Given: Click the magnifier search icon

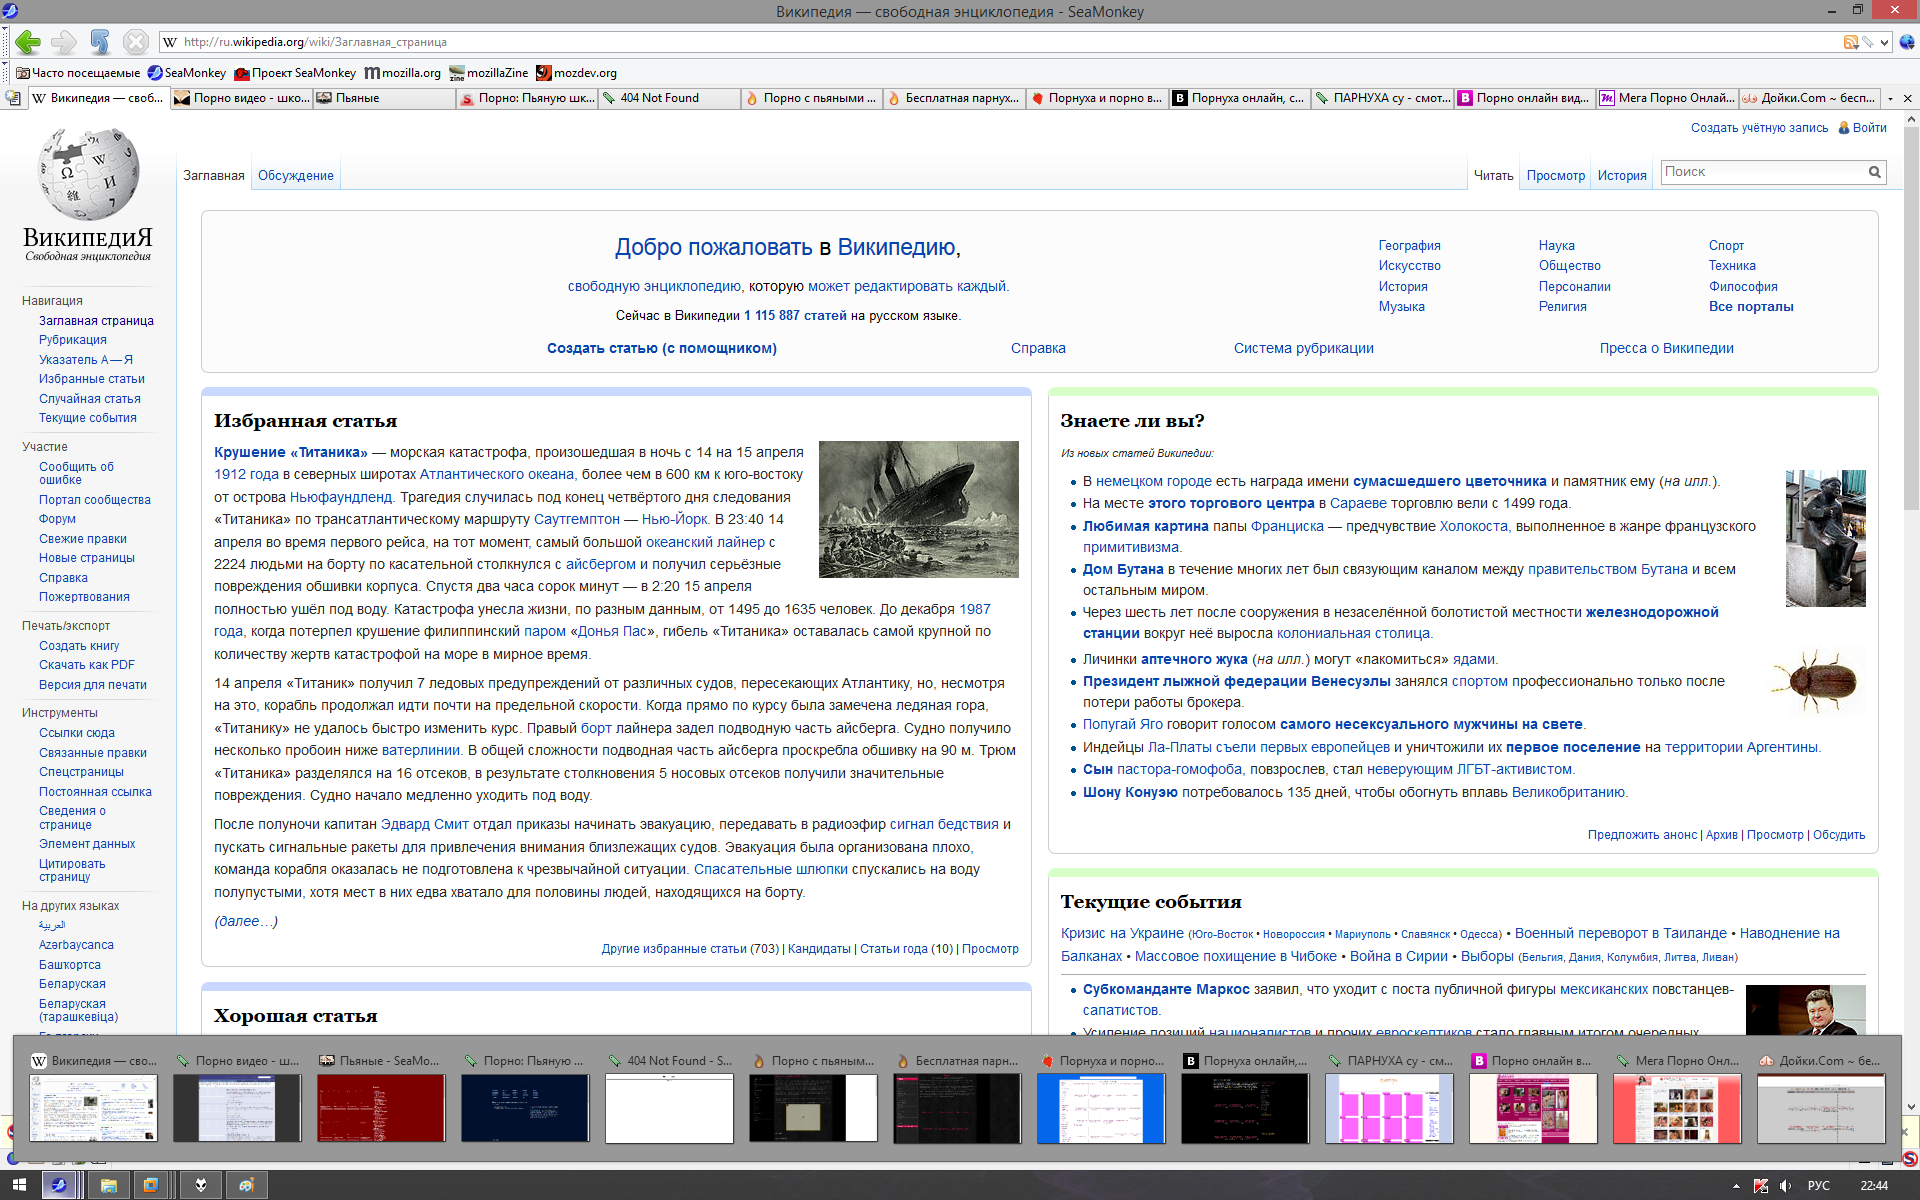Looking at the screenshot, I should pyautogui.click(x=1875, y=172).
